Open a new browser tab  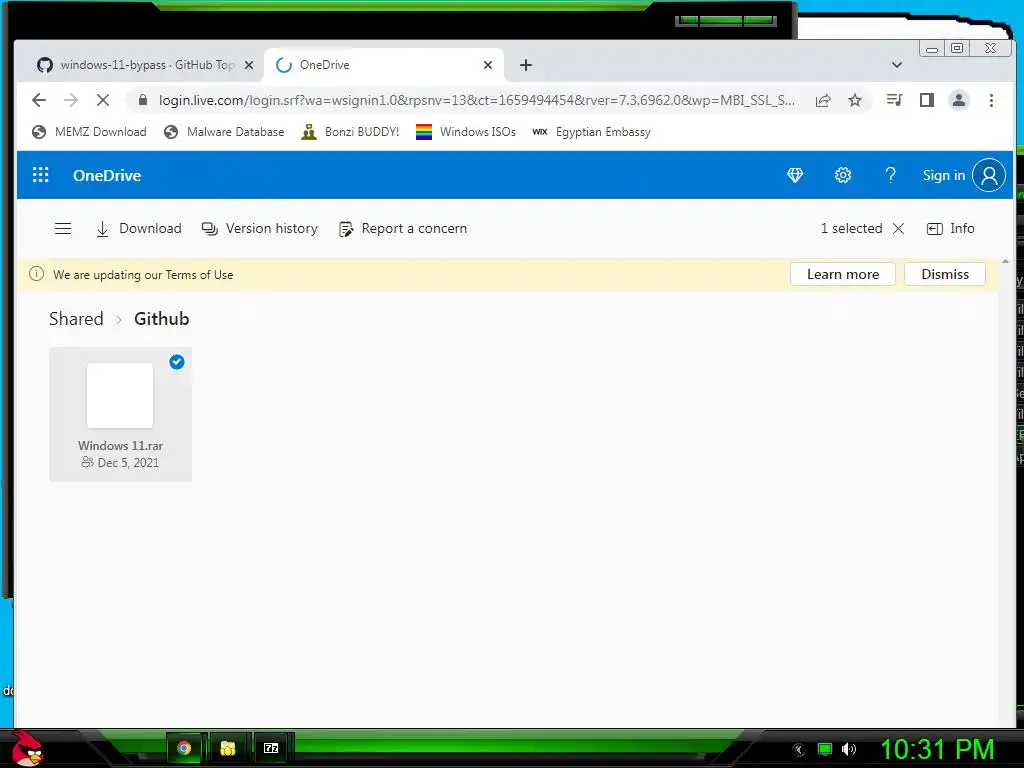coord(526,65)
